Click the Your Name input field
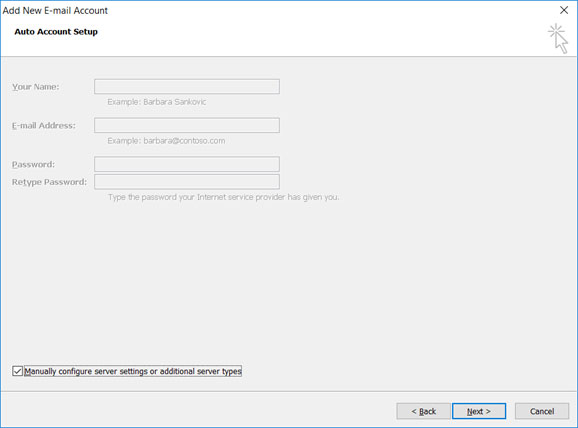578x428 pixels. [x=187, y=86]
